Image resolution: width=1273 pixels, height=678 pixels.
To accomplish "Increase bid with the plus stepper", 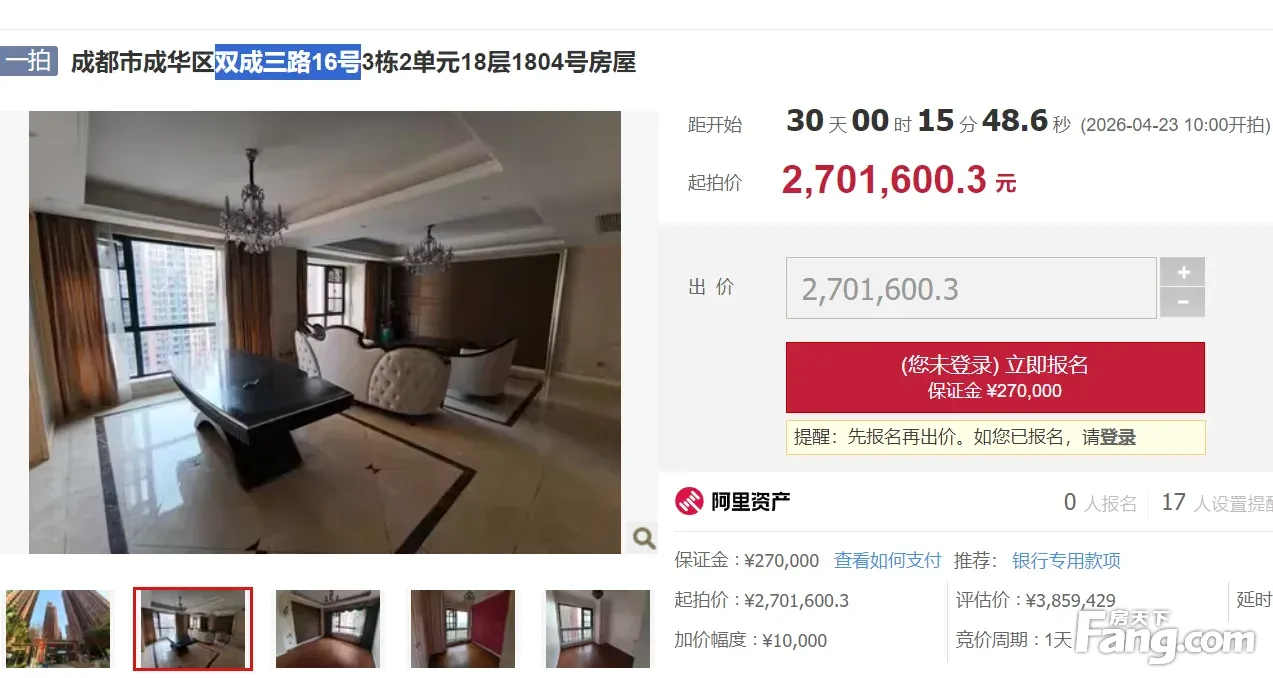I will pos(1182,272).
